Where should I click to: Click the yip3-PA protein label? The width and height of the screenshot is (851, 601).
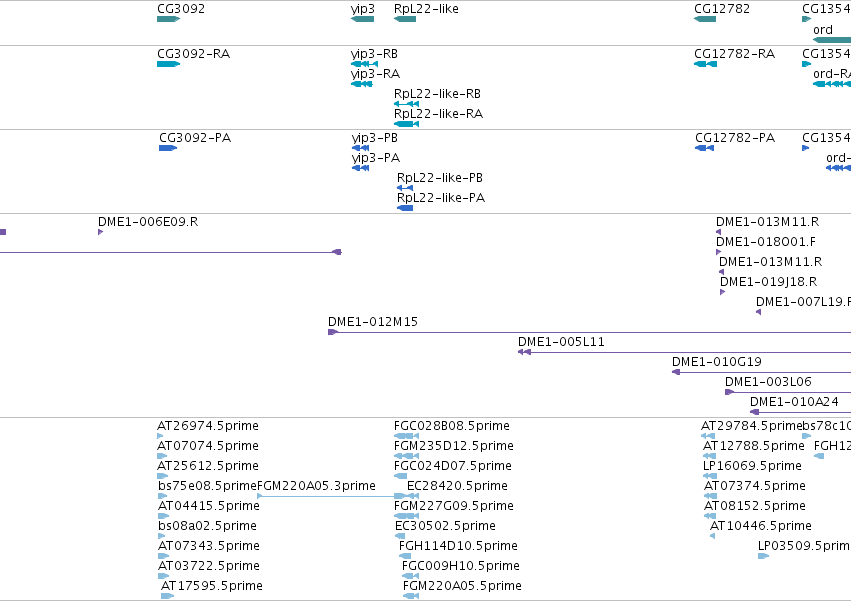click(376, 159)
